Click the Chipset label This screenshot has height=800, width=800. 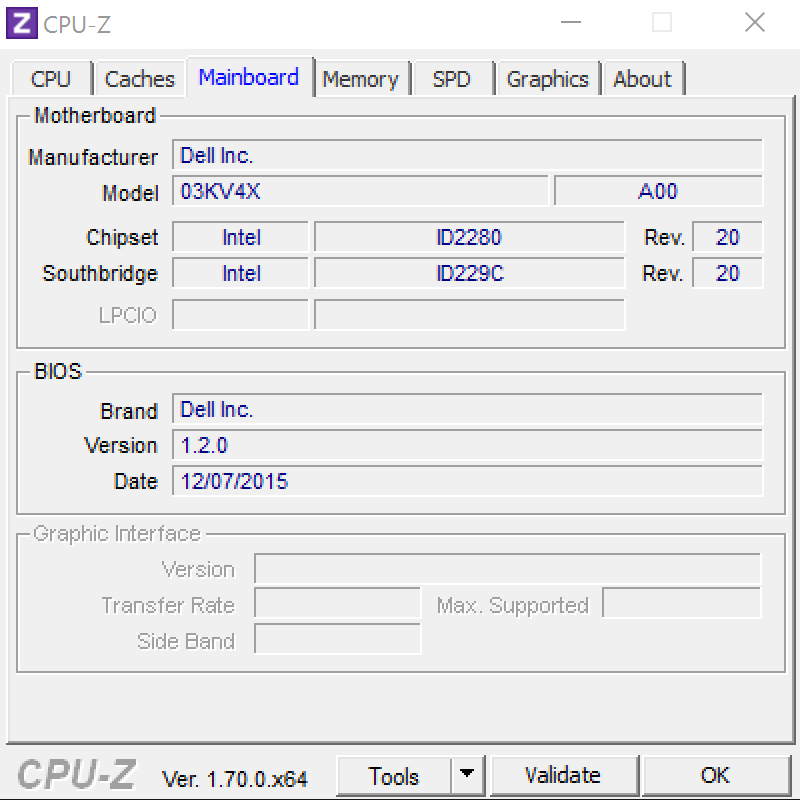[122, 238]
